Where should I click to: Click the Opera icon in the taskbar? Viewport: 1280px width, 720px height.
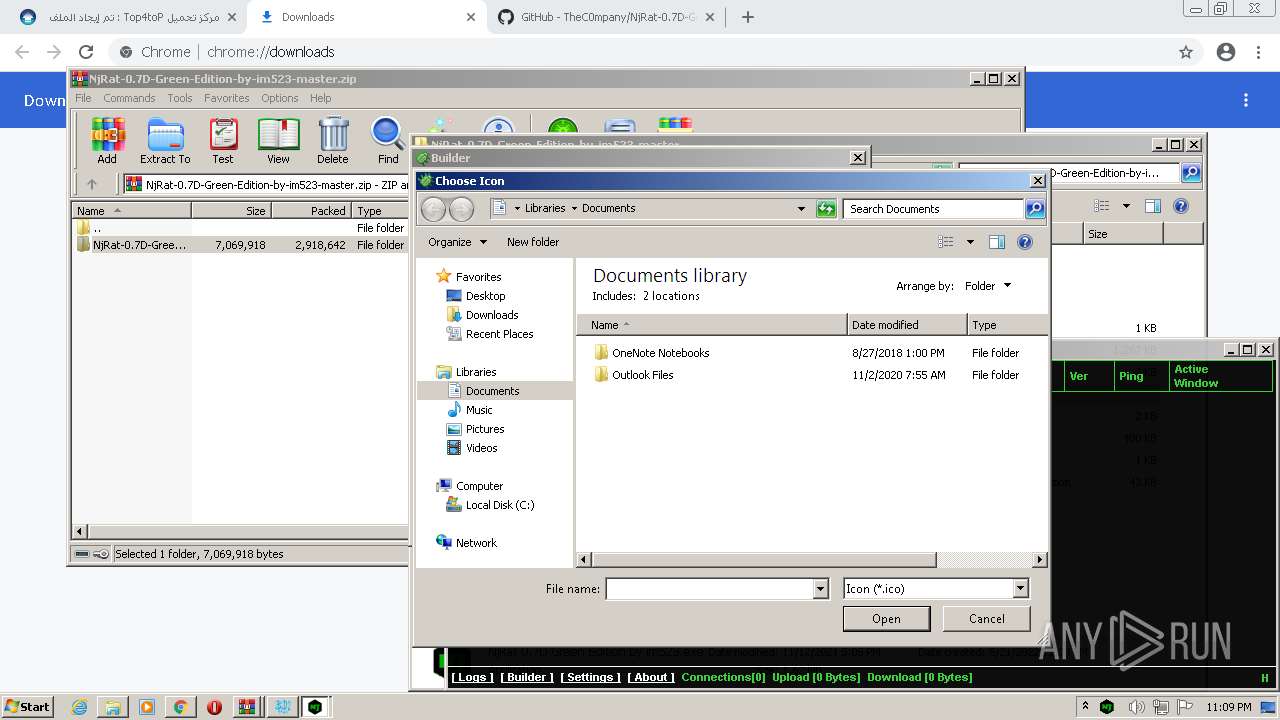[x=214, y=707]
